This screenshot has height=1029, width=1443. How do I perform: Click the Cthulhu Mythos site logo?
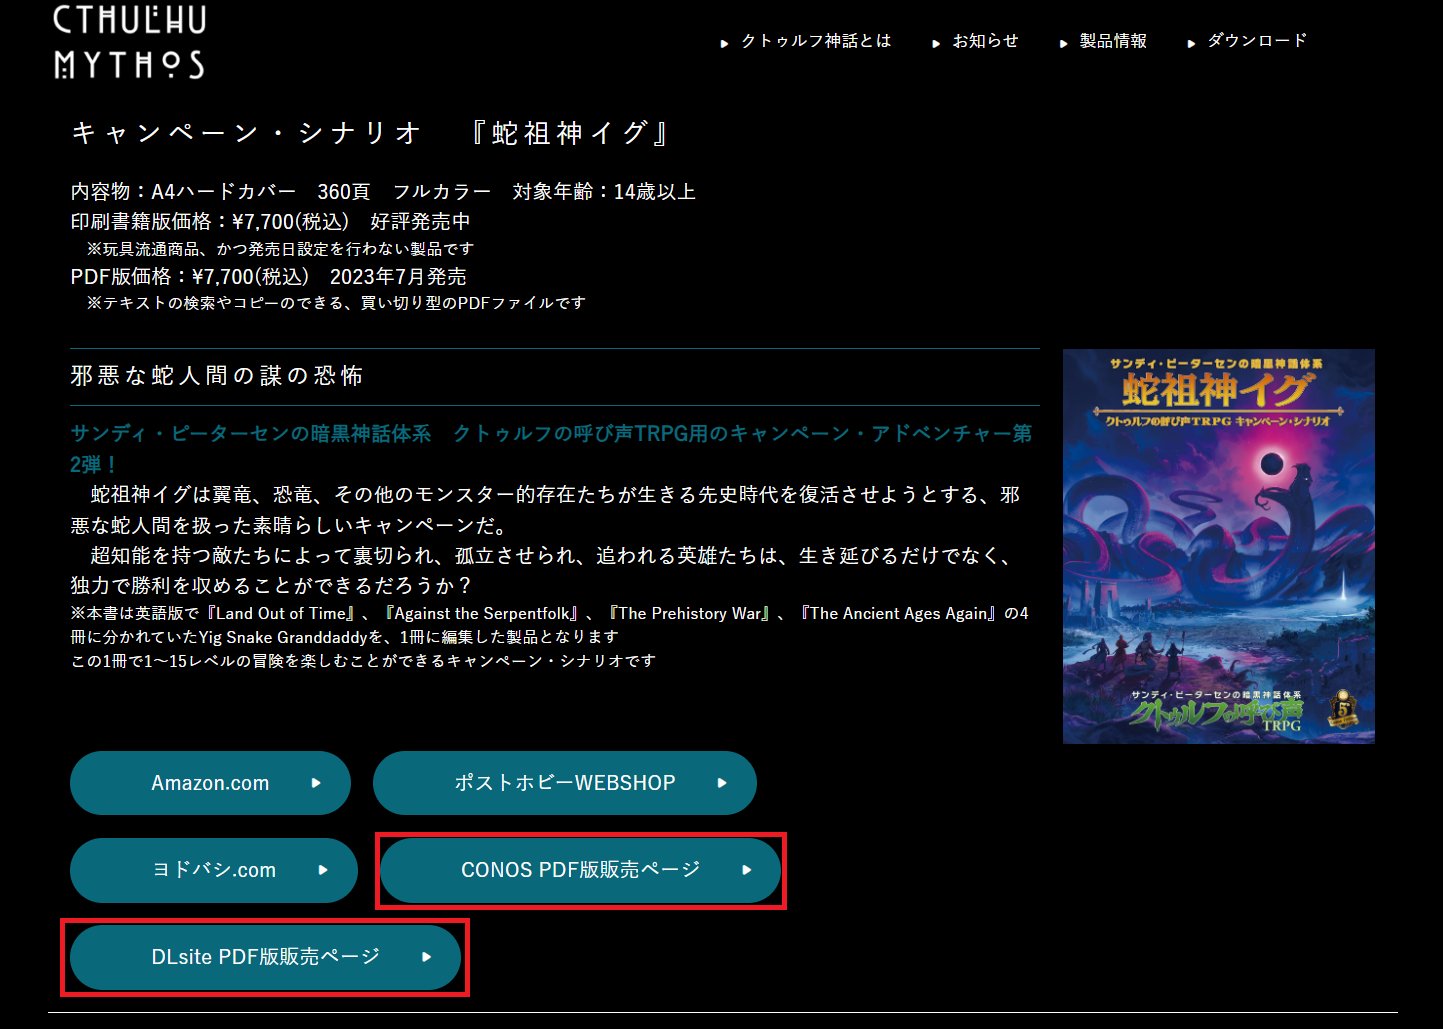(129, 42)
